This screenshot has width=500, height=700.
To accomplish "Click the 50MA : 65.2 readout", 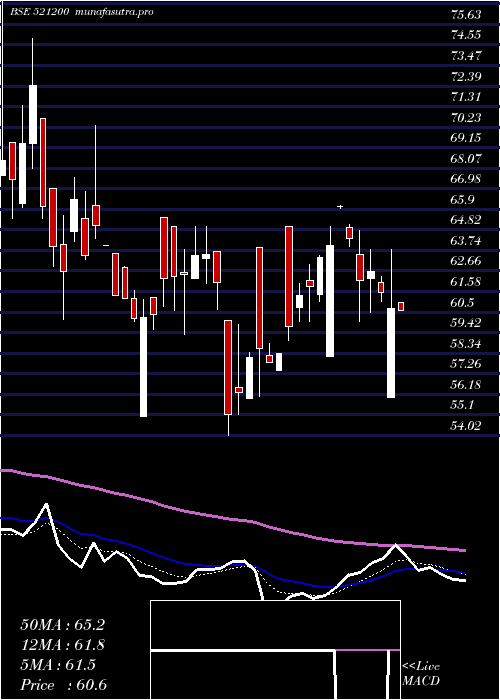I will click(x=62, y=625).
